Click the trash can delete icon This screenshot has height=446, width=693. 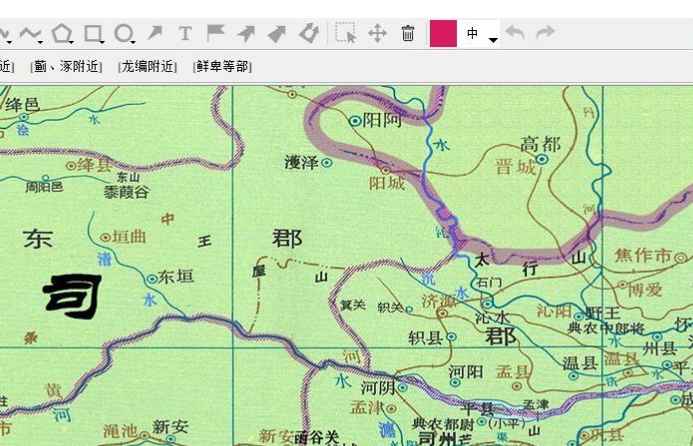tap(408, 33)
